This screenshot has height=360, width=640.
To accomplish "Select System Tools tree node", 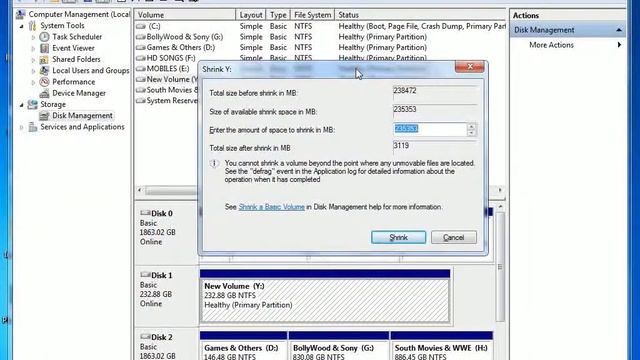I will [62, 26].
